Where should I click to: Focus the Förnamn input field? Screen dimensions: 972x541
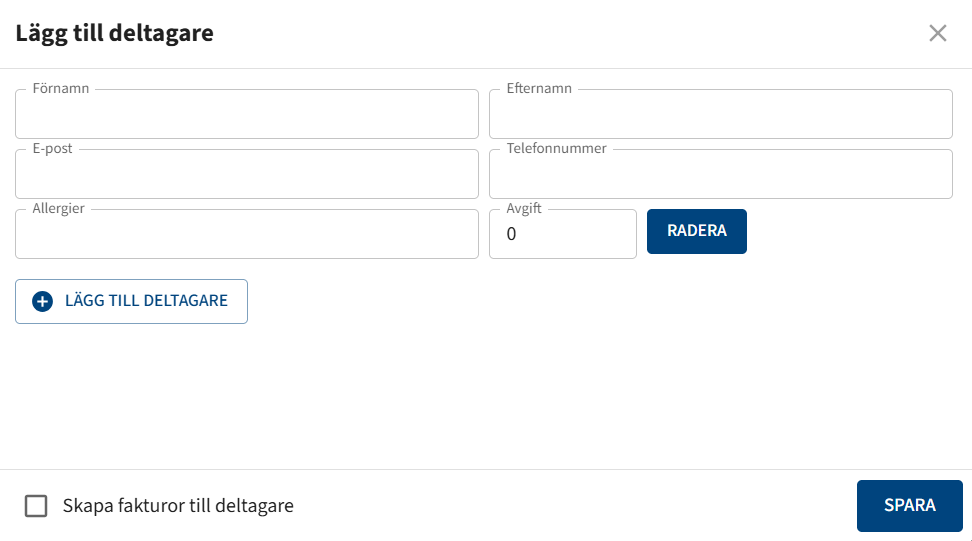tap(246, 115)
